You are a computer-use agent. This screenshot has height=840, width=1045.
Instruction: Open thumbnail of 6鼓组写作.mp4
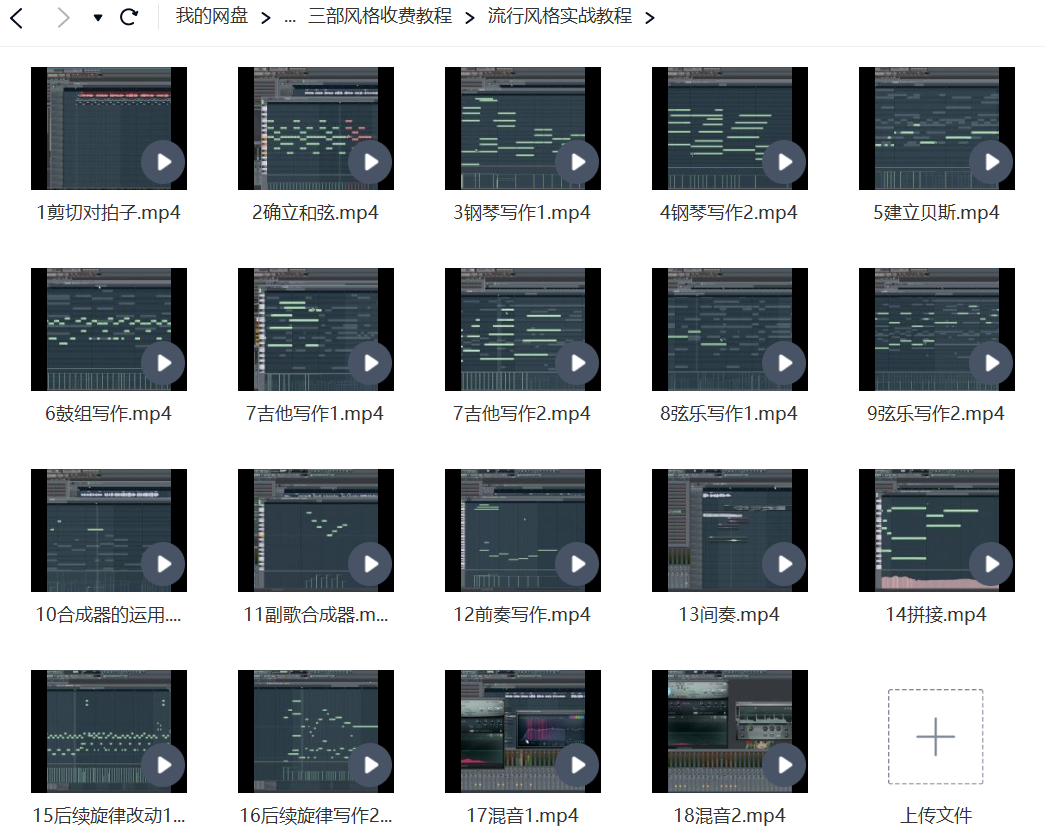109,329
